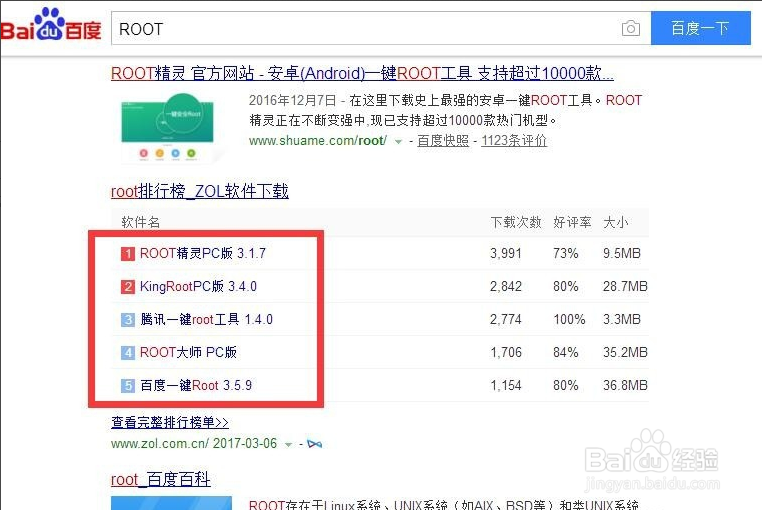Viewport: 762px width, 510px height.
Task: Click the 28.7MB size value
Action: coord(625,286)
